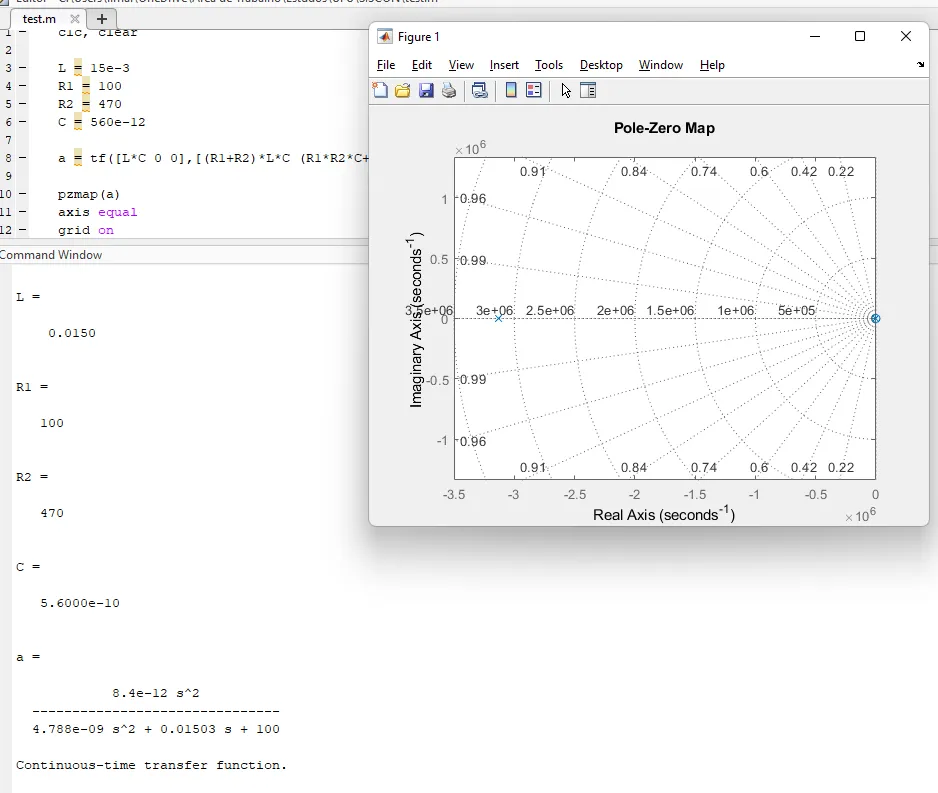Switch to the test.m editor tab
This screenshot has height=793, width=938.
click(x=39, y=19)
